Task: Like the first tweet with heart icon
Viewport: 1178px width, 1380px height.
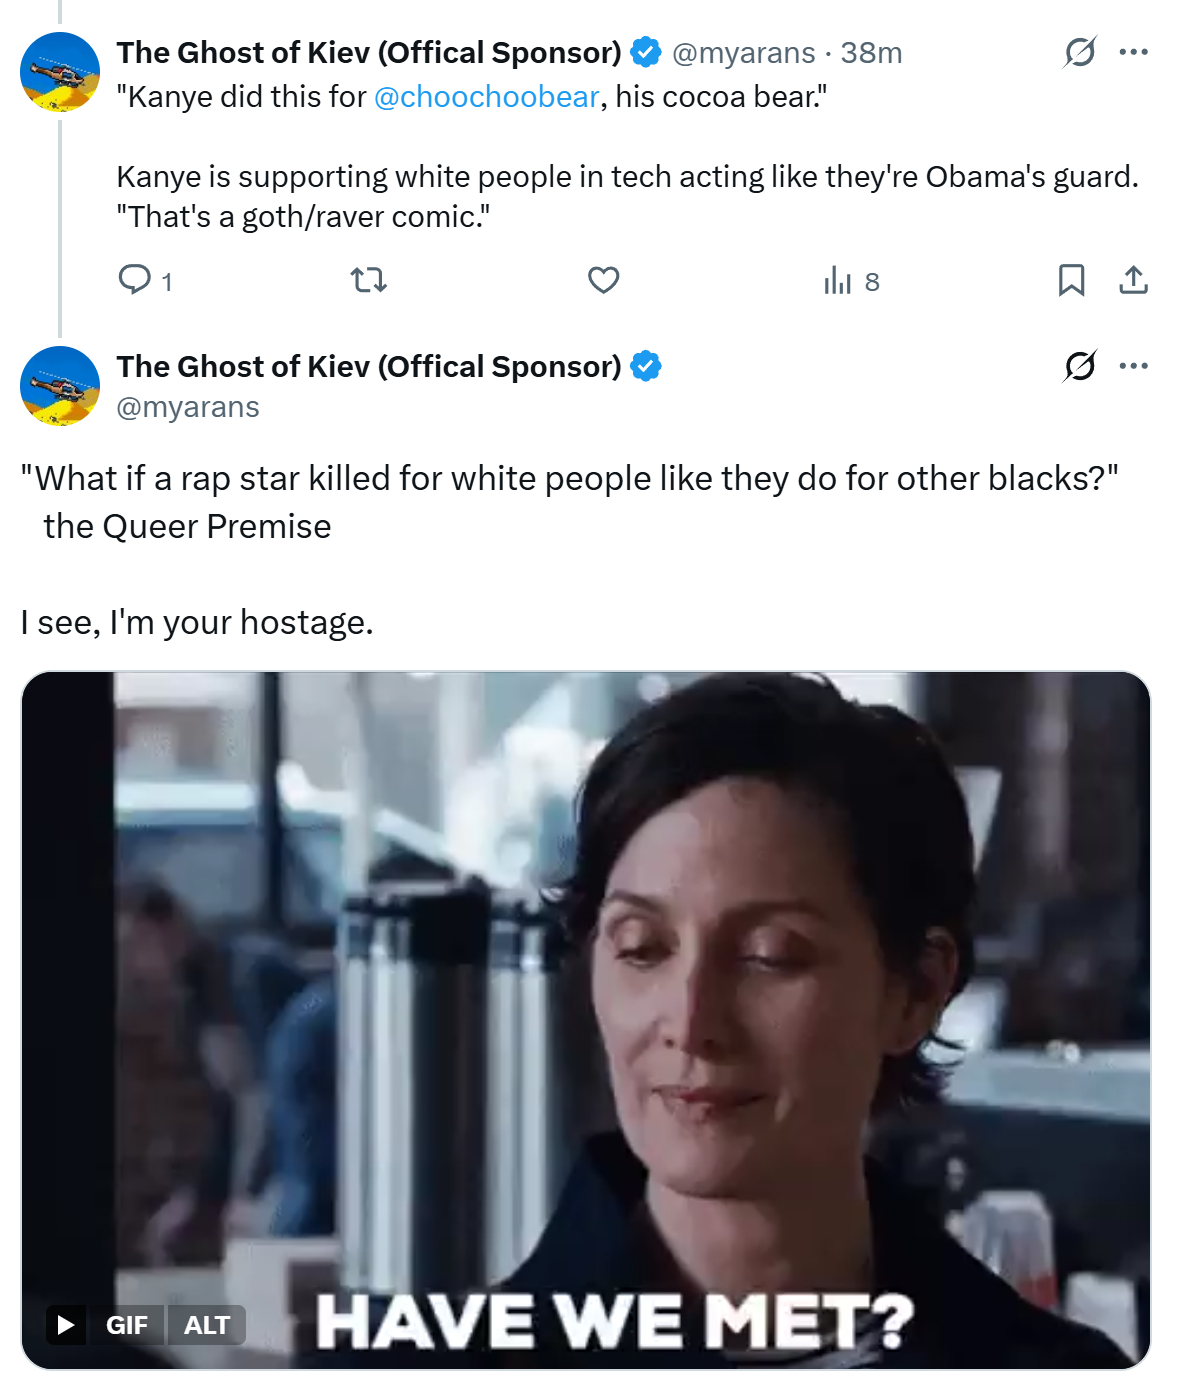Action: point(603,281)
